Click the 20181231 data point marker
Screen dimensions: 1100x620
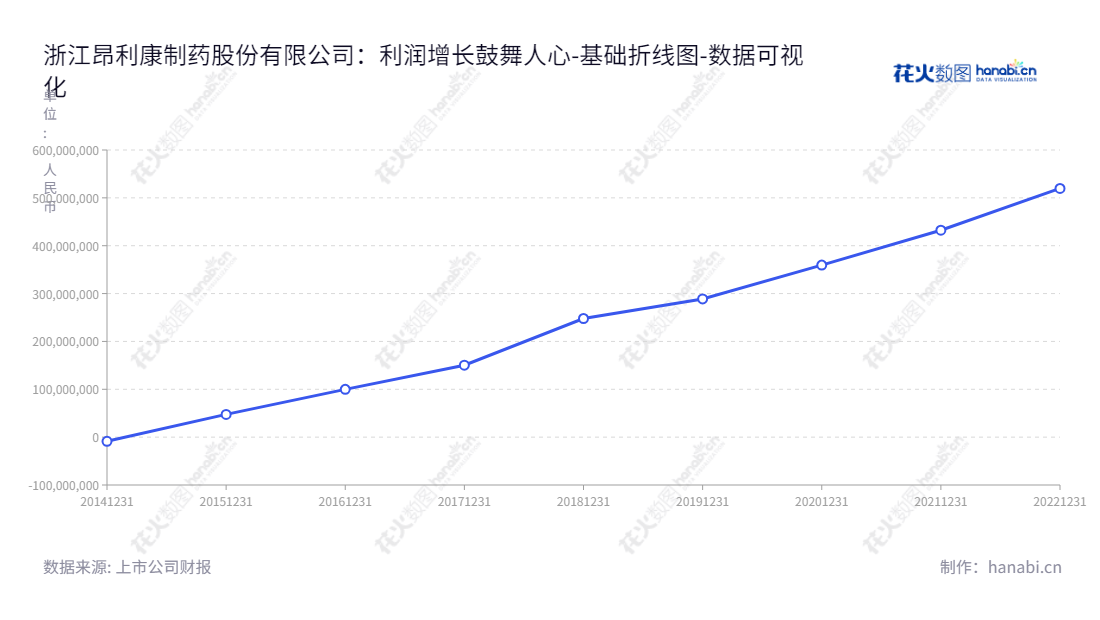tap(584, 318)
